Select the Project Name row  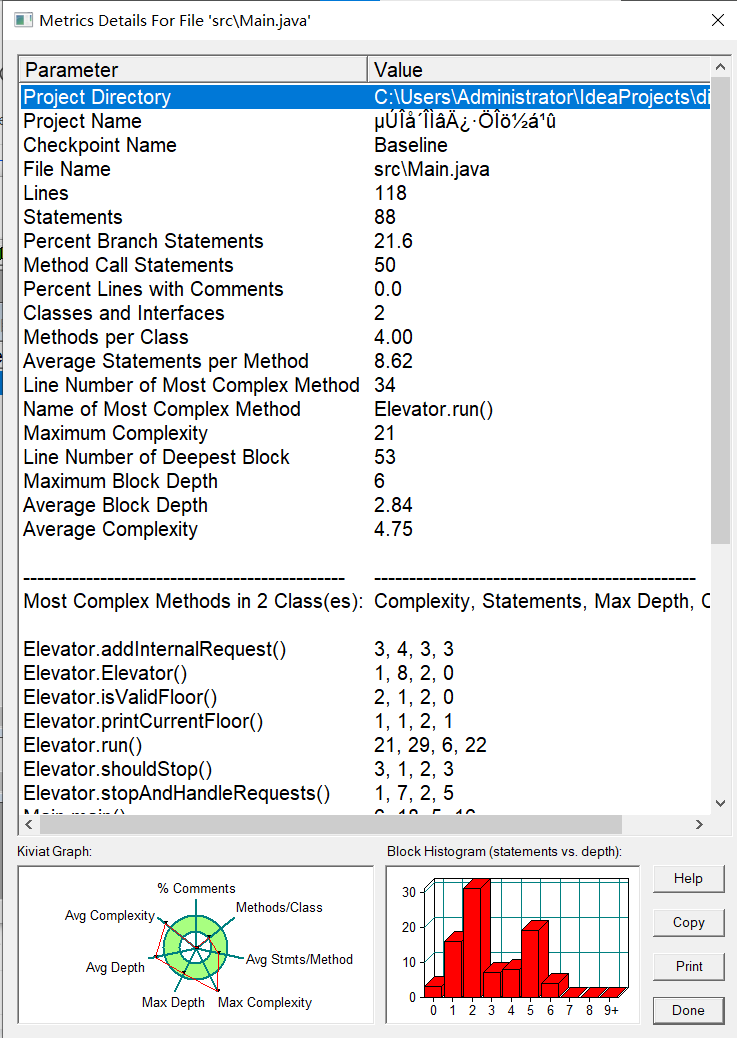[x=365, y=121]
